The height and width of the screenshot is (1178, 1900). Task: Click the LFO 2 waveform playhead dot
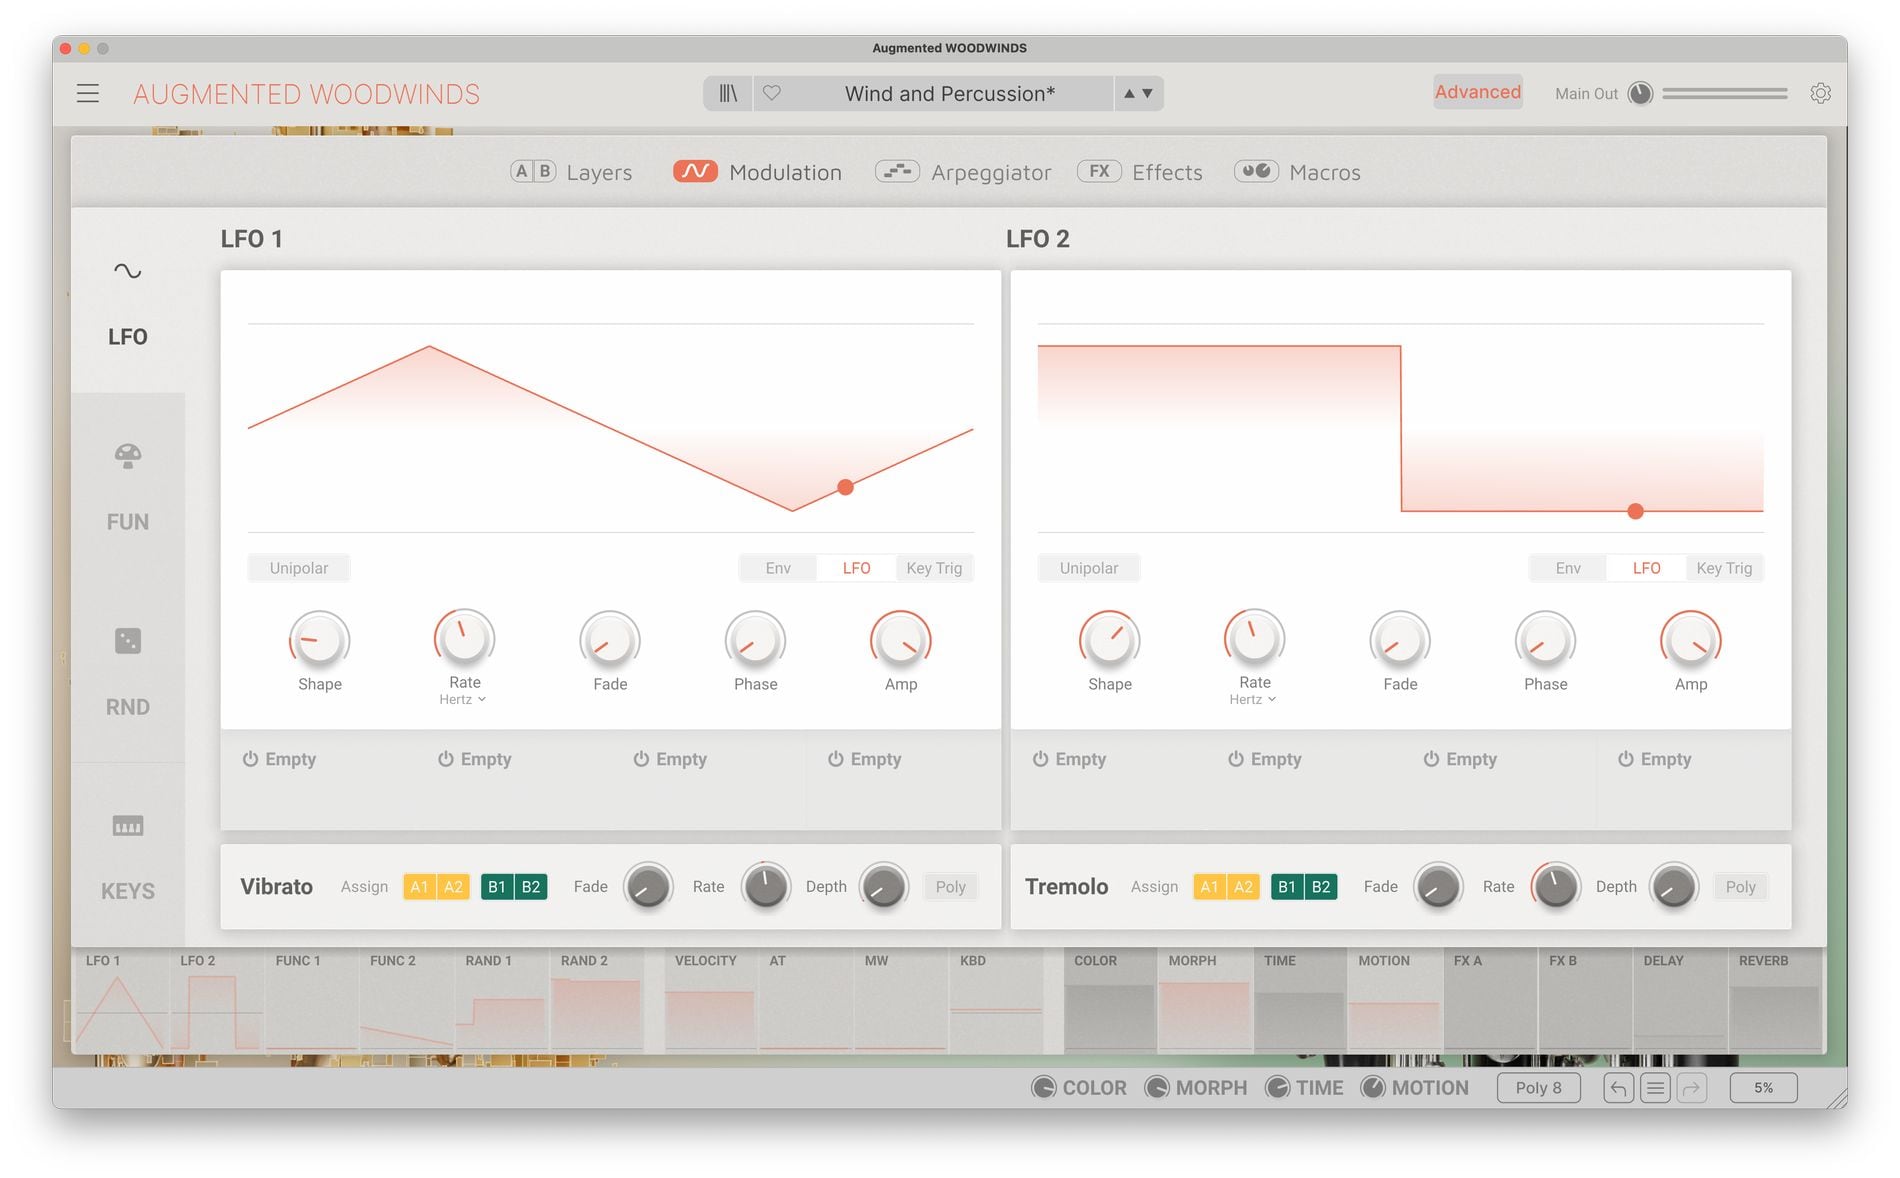(1635, 511)
